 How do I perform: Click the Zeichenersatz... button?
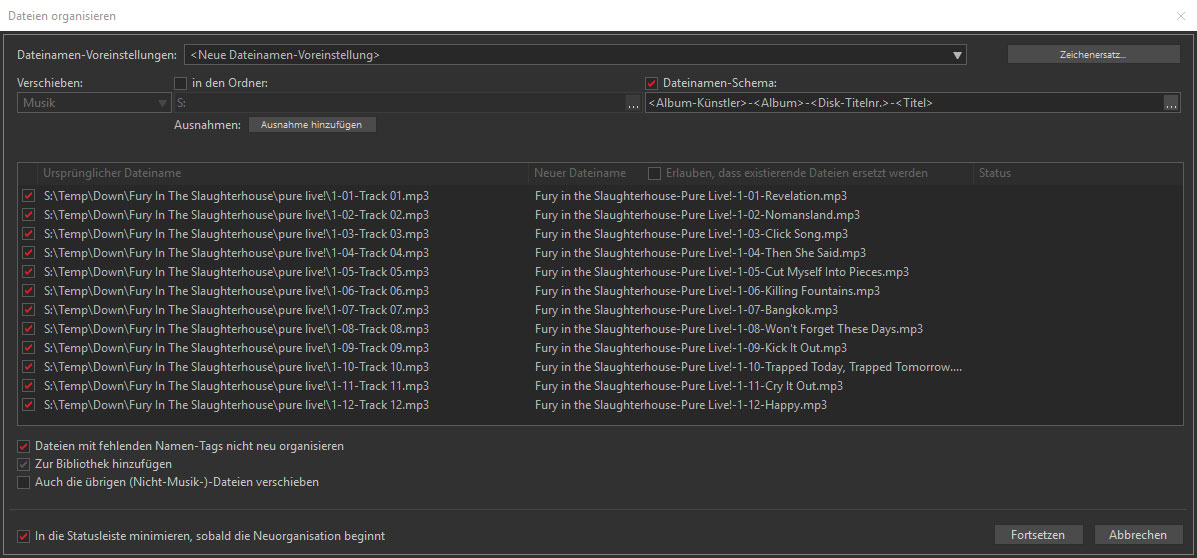(1093, 55)
